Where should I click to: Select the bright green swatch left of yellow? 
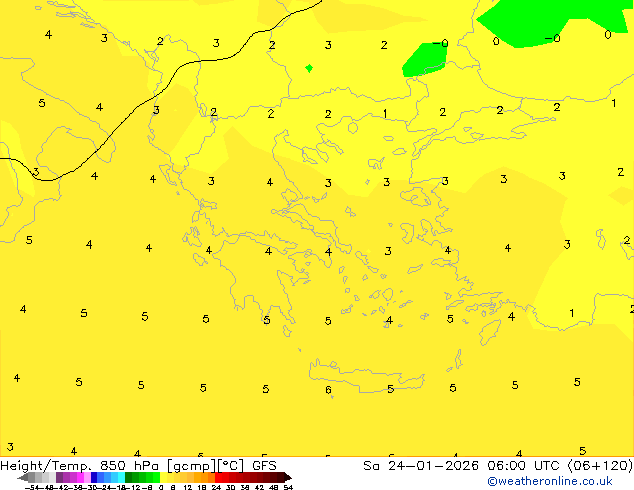point(156,477)
